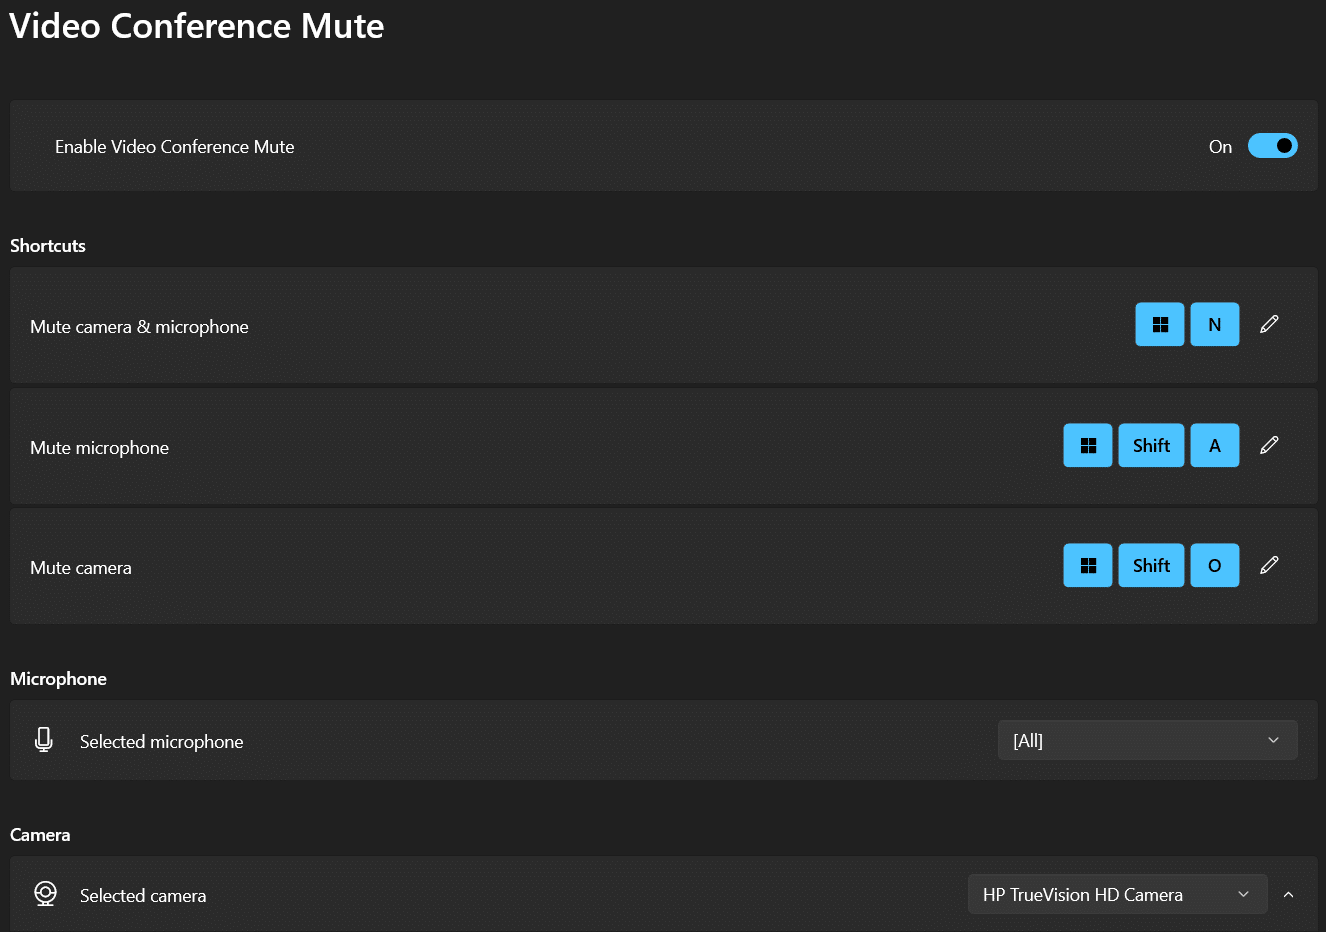Click Shift key in Mute microphone shortcut
The image size is (1326, 932).
tap(1151, 445)
